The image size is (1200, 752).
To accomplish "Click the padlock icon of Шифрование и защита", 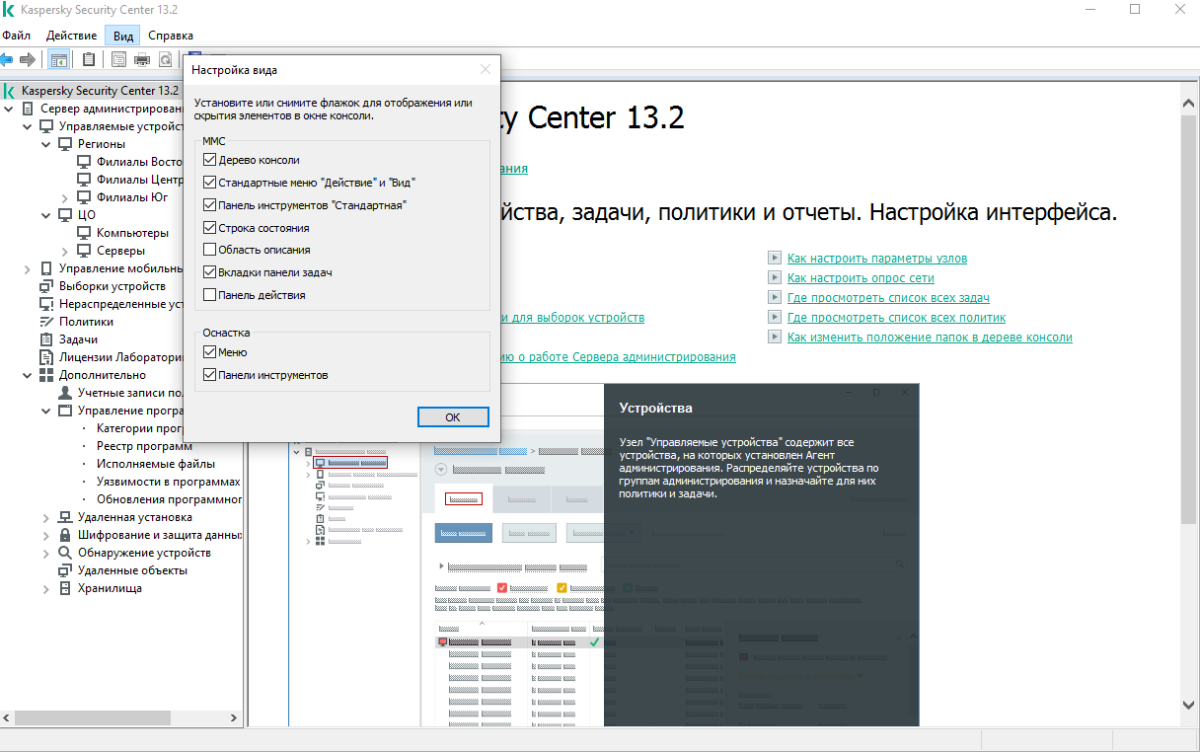I will tap(66, 535).
